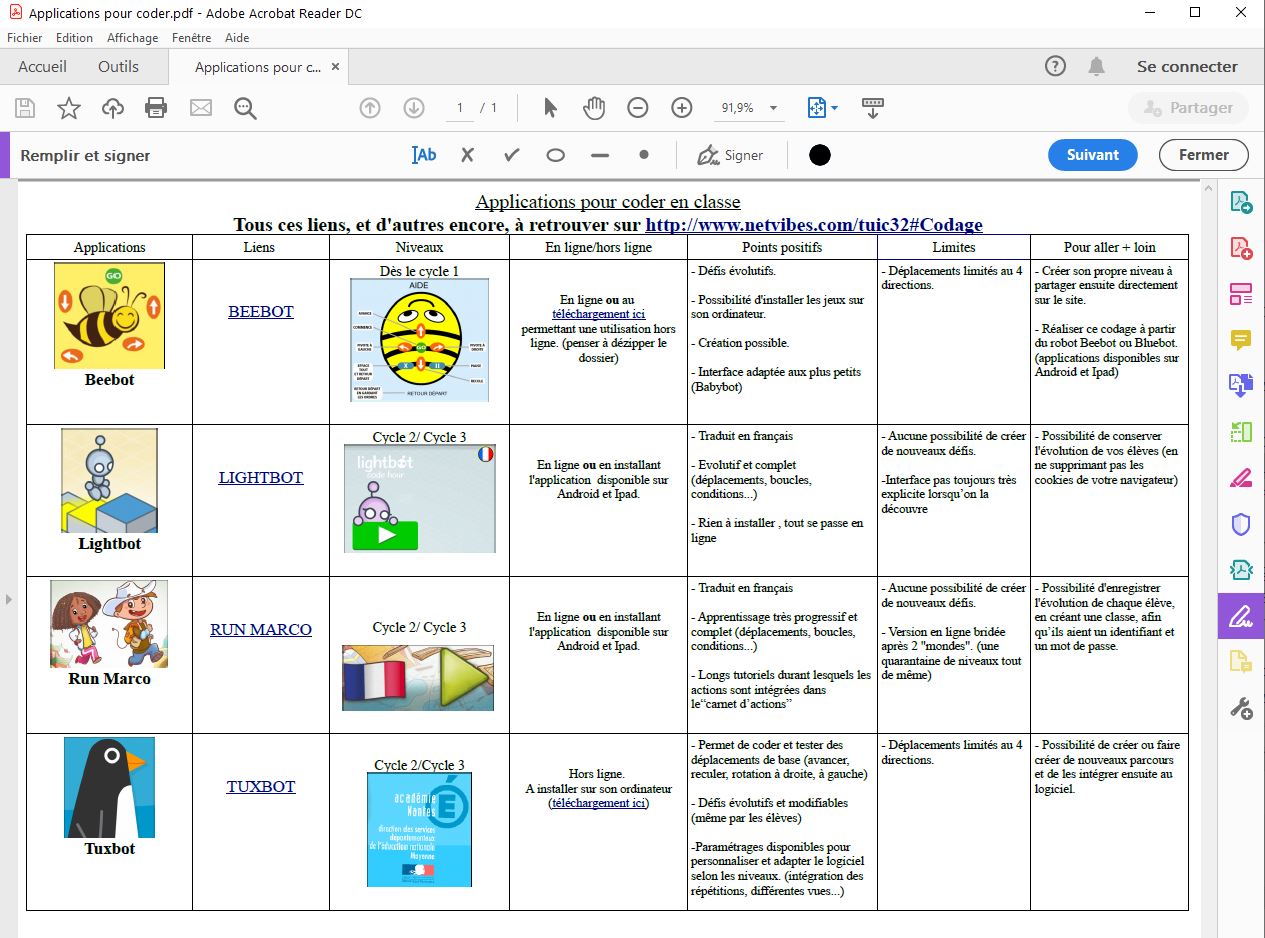
Task: Print the document with the printer icon
Action: tap(156, 108)
